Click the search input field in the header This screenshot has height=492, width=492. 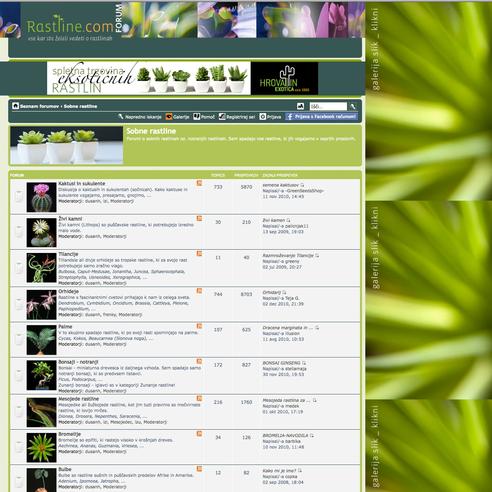coord(328,106)
